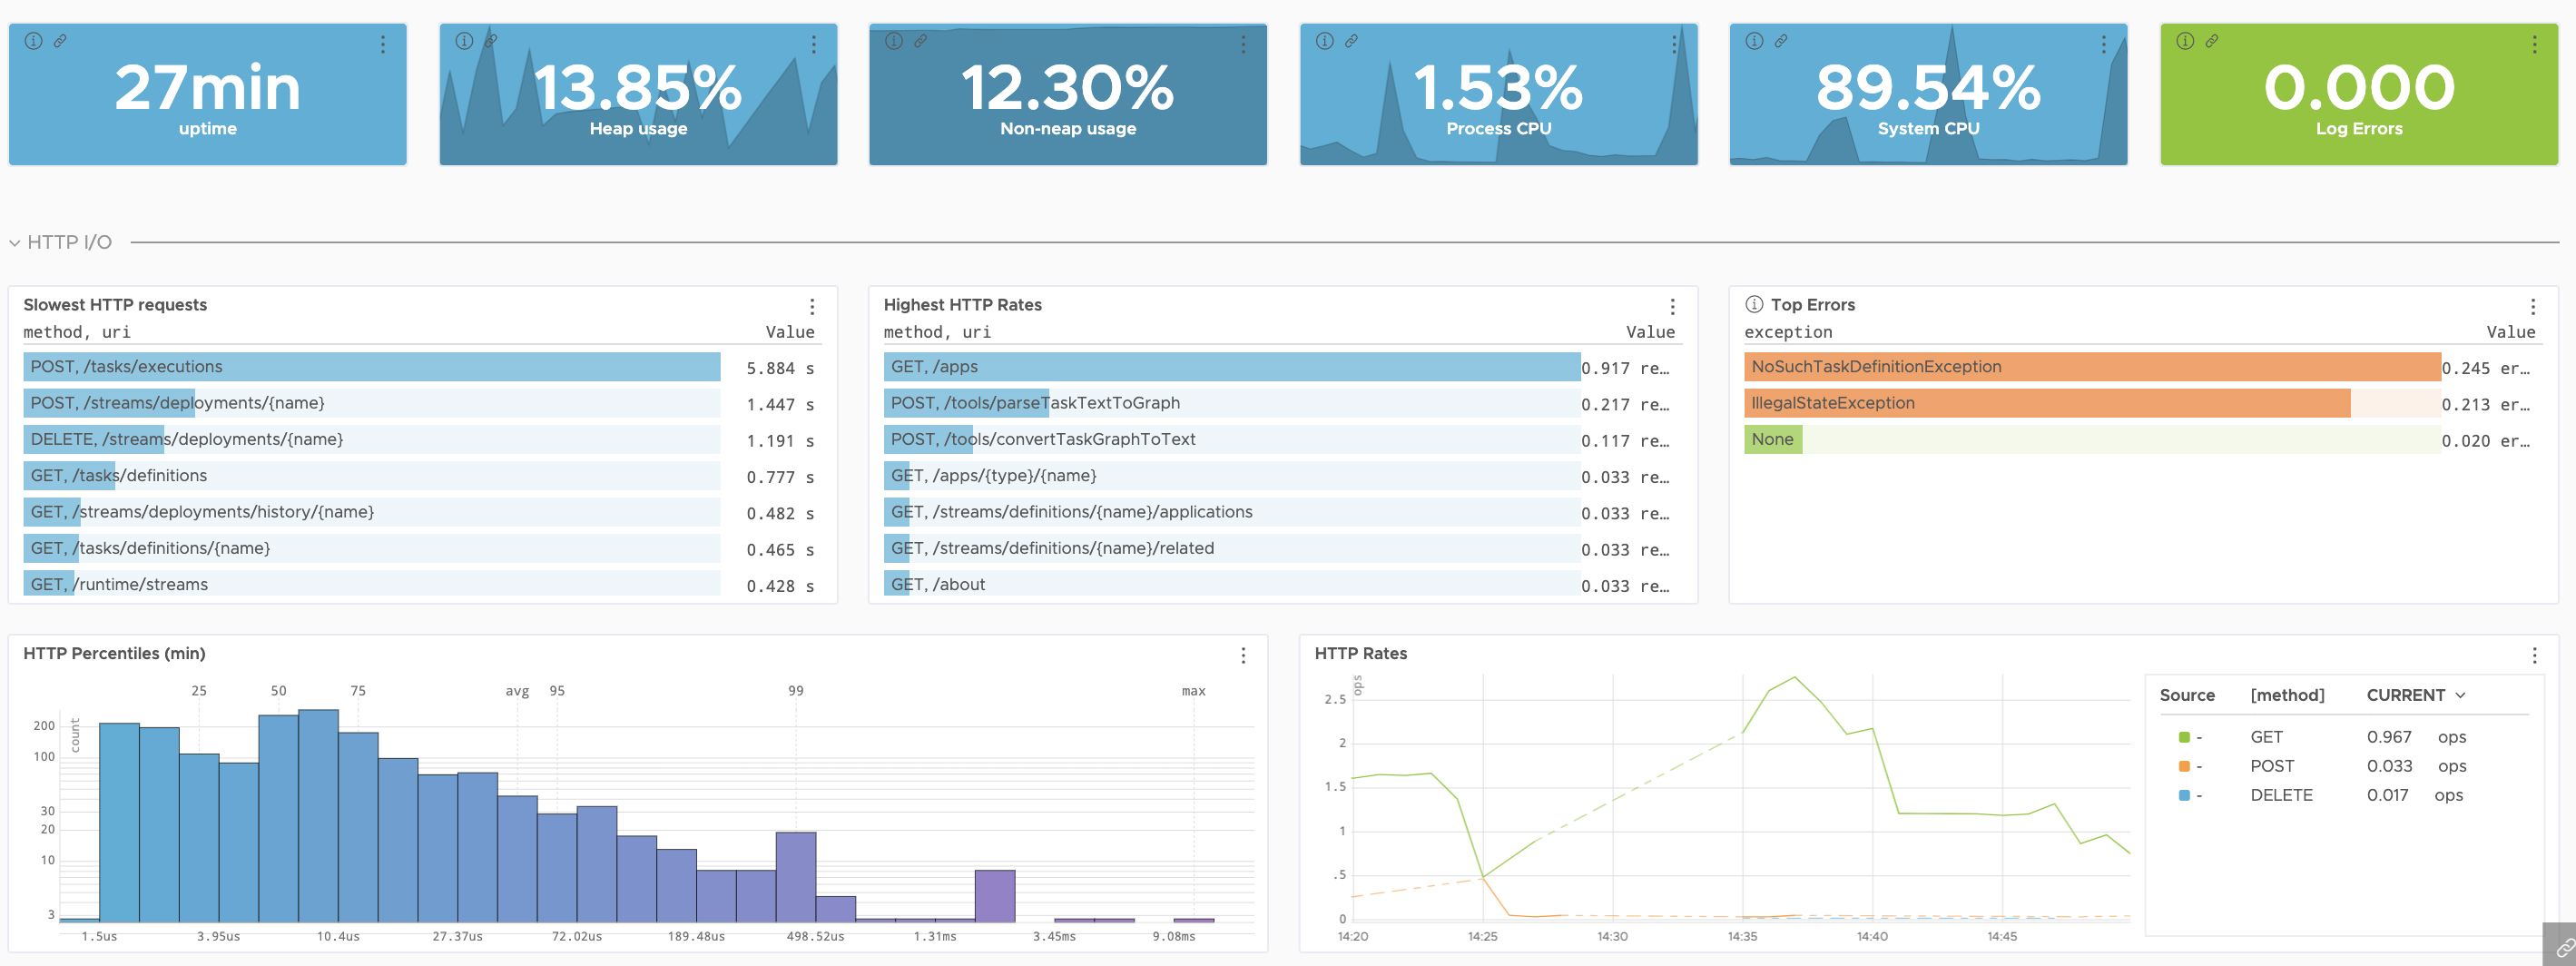Click the link icon in the bottom corner

point(2565,947)
